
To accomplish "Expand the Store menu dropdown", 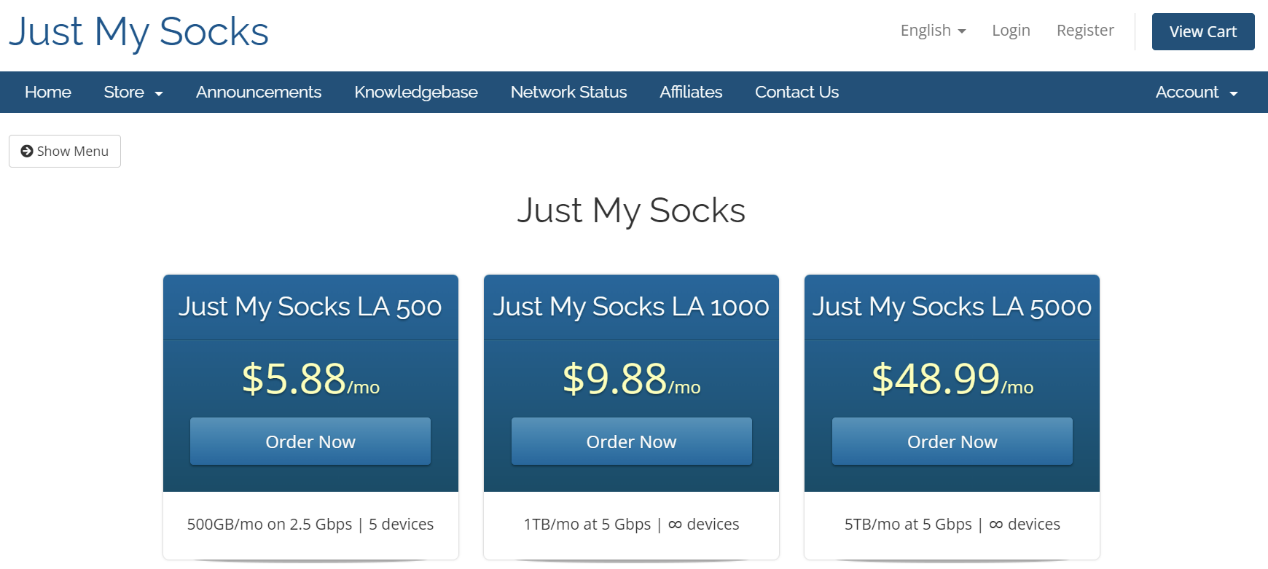I will pos(133,92).
